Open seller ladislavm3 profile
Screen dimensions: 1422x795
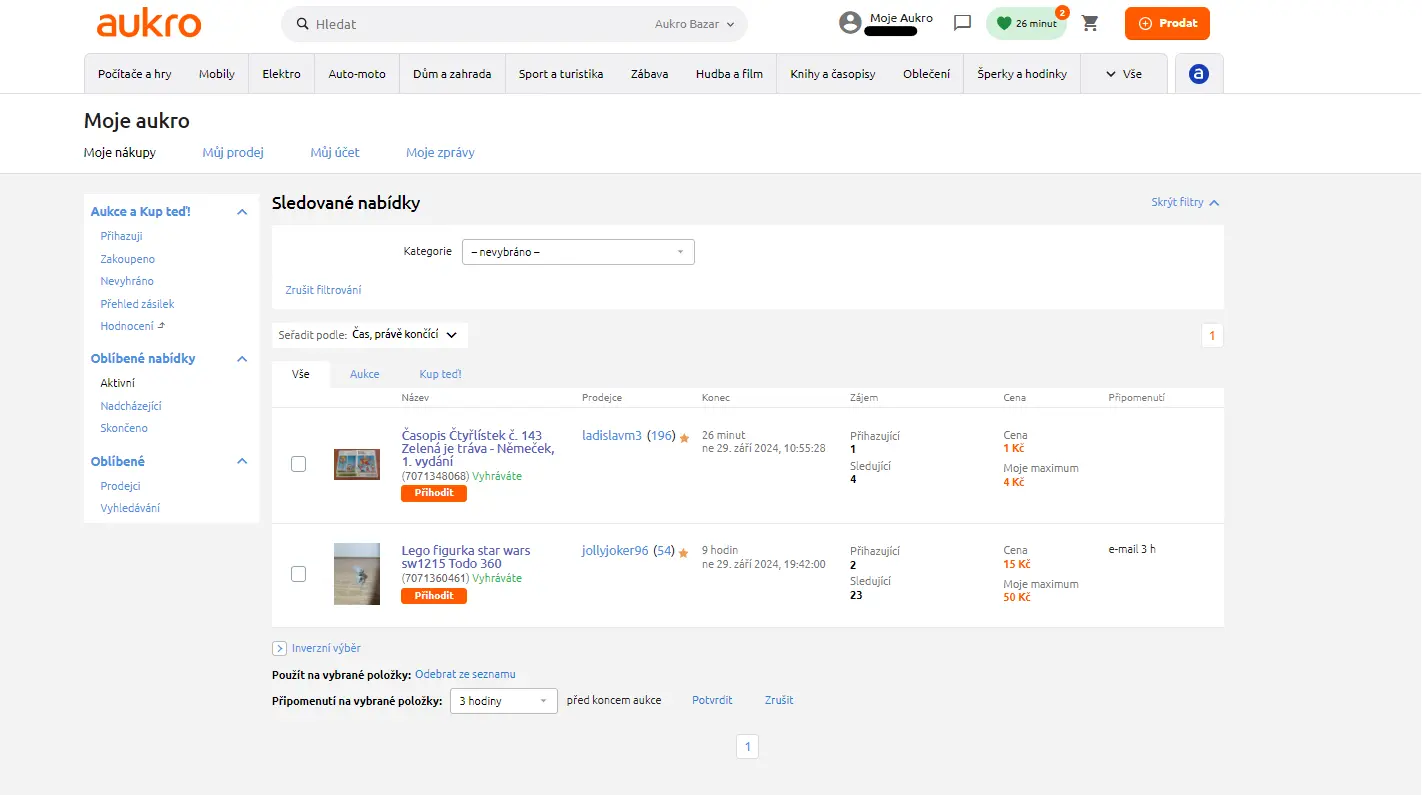(612, 436)
